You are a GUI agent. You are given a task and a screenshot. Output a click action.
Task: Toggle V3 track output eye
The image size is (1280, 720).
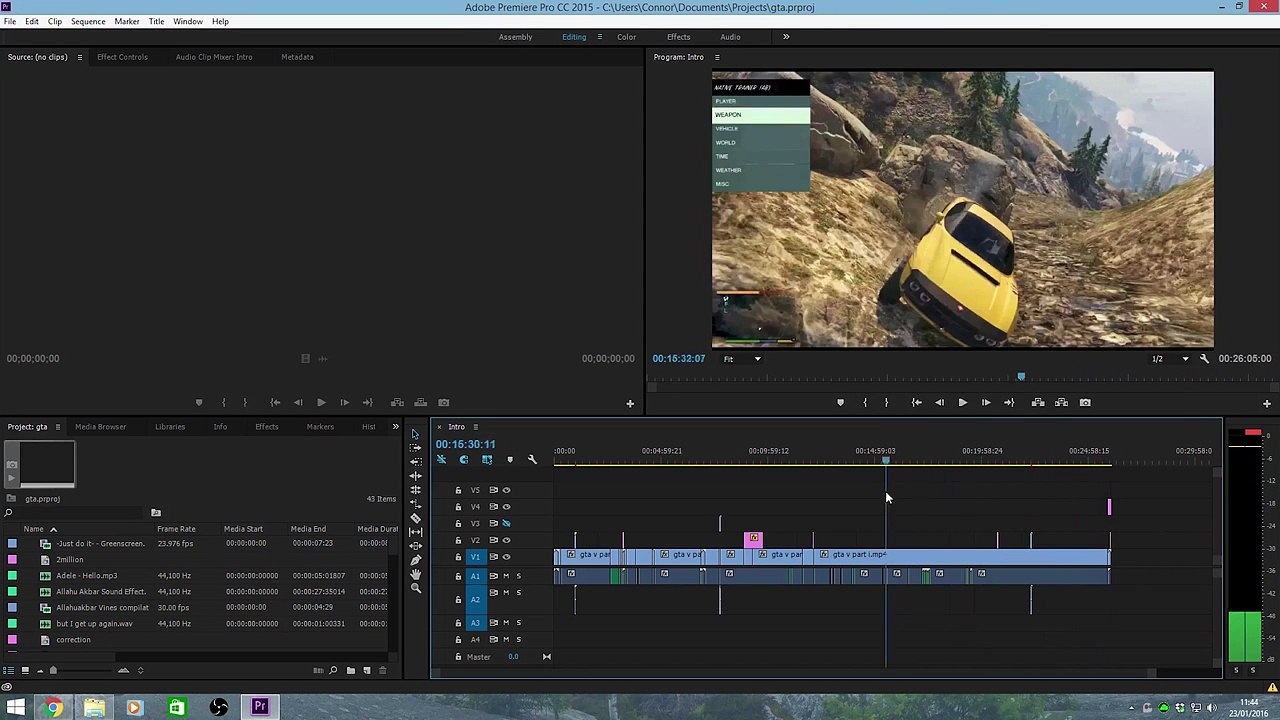click(x=506, y=523)
